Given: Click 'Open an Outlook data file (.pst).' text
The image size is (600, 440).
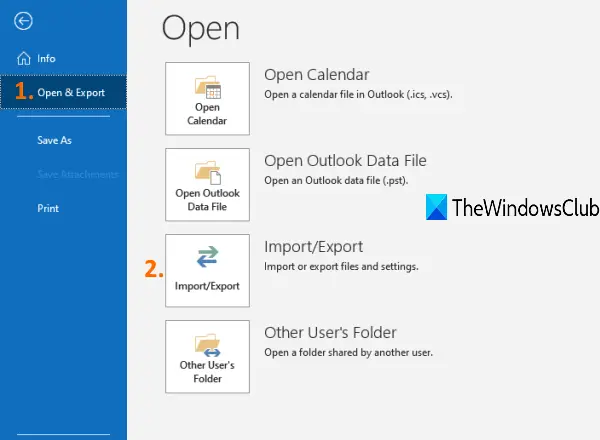Looking at the screenshot, I should click(x=336, y=181).
